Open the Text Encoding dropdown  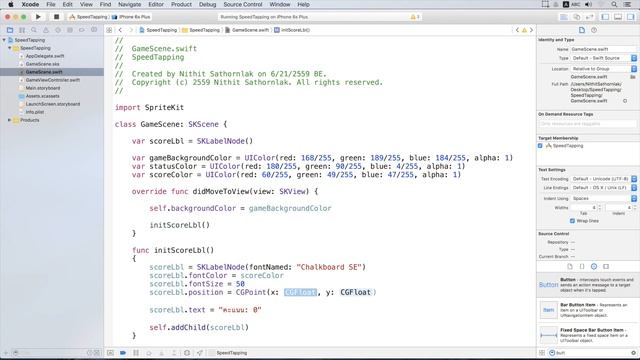tap(604, 179)
